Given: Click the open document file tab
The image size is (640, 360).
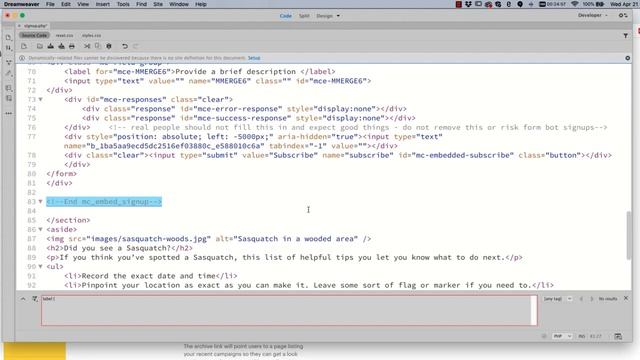Looking at the screenshot, I should [34, 26].
